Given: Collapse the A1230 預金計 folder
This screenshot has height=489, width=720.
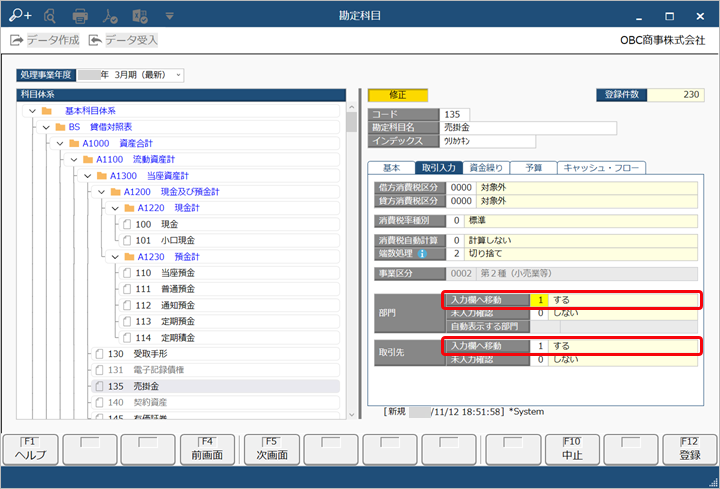Looking at the screenshot, I should click(115, 257).
